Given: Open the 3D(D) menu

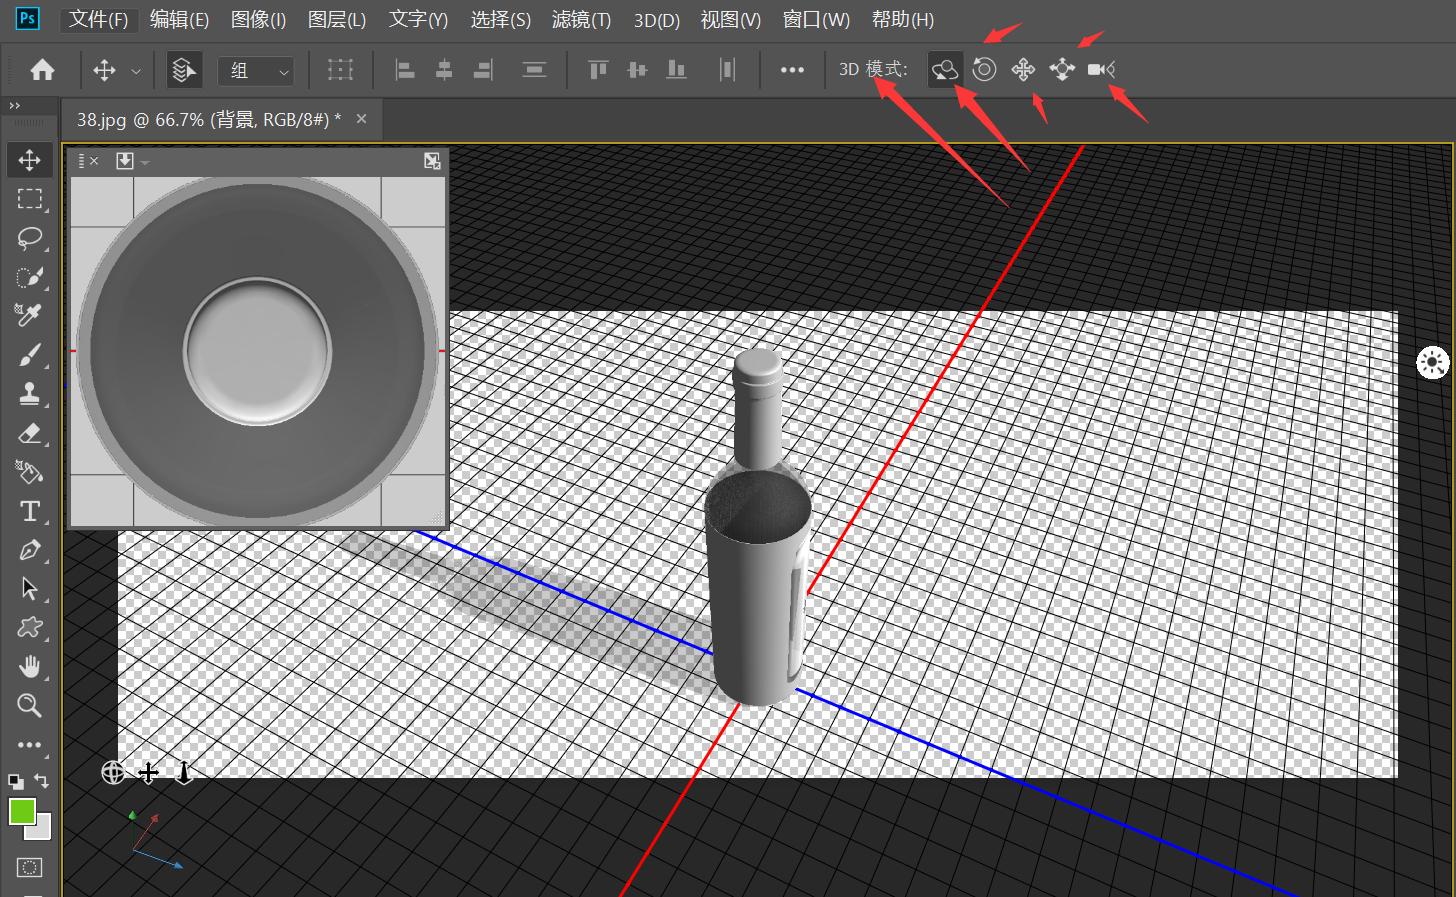Looking at the screenshot, I should pyautogui.click(x=656, y=20).
